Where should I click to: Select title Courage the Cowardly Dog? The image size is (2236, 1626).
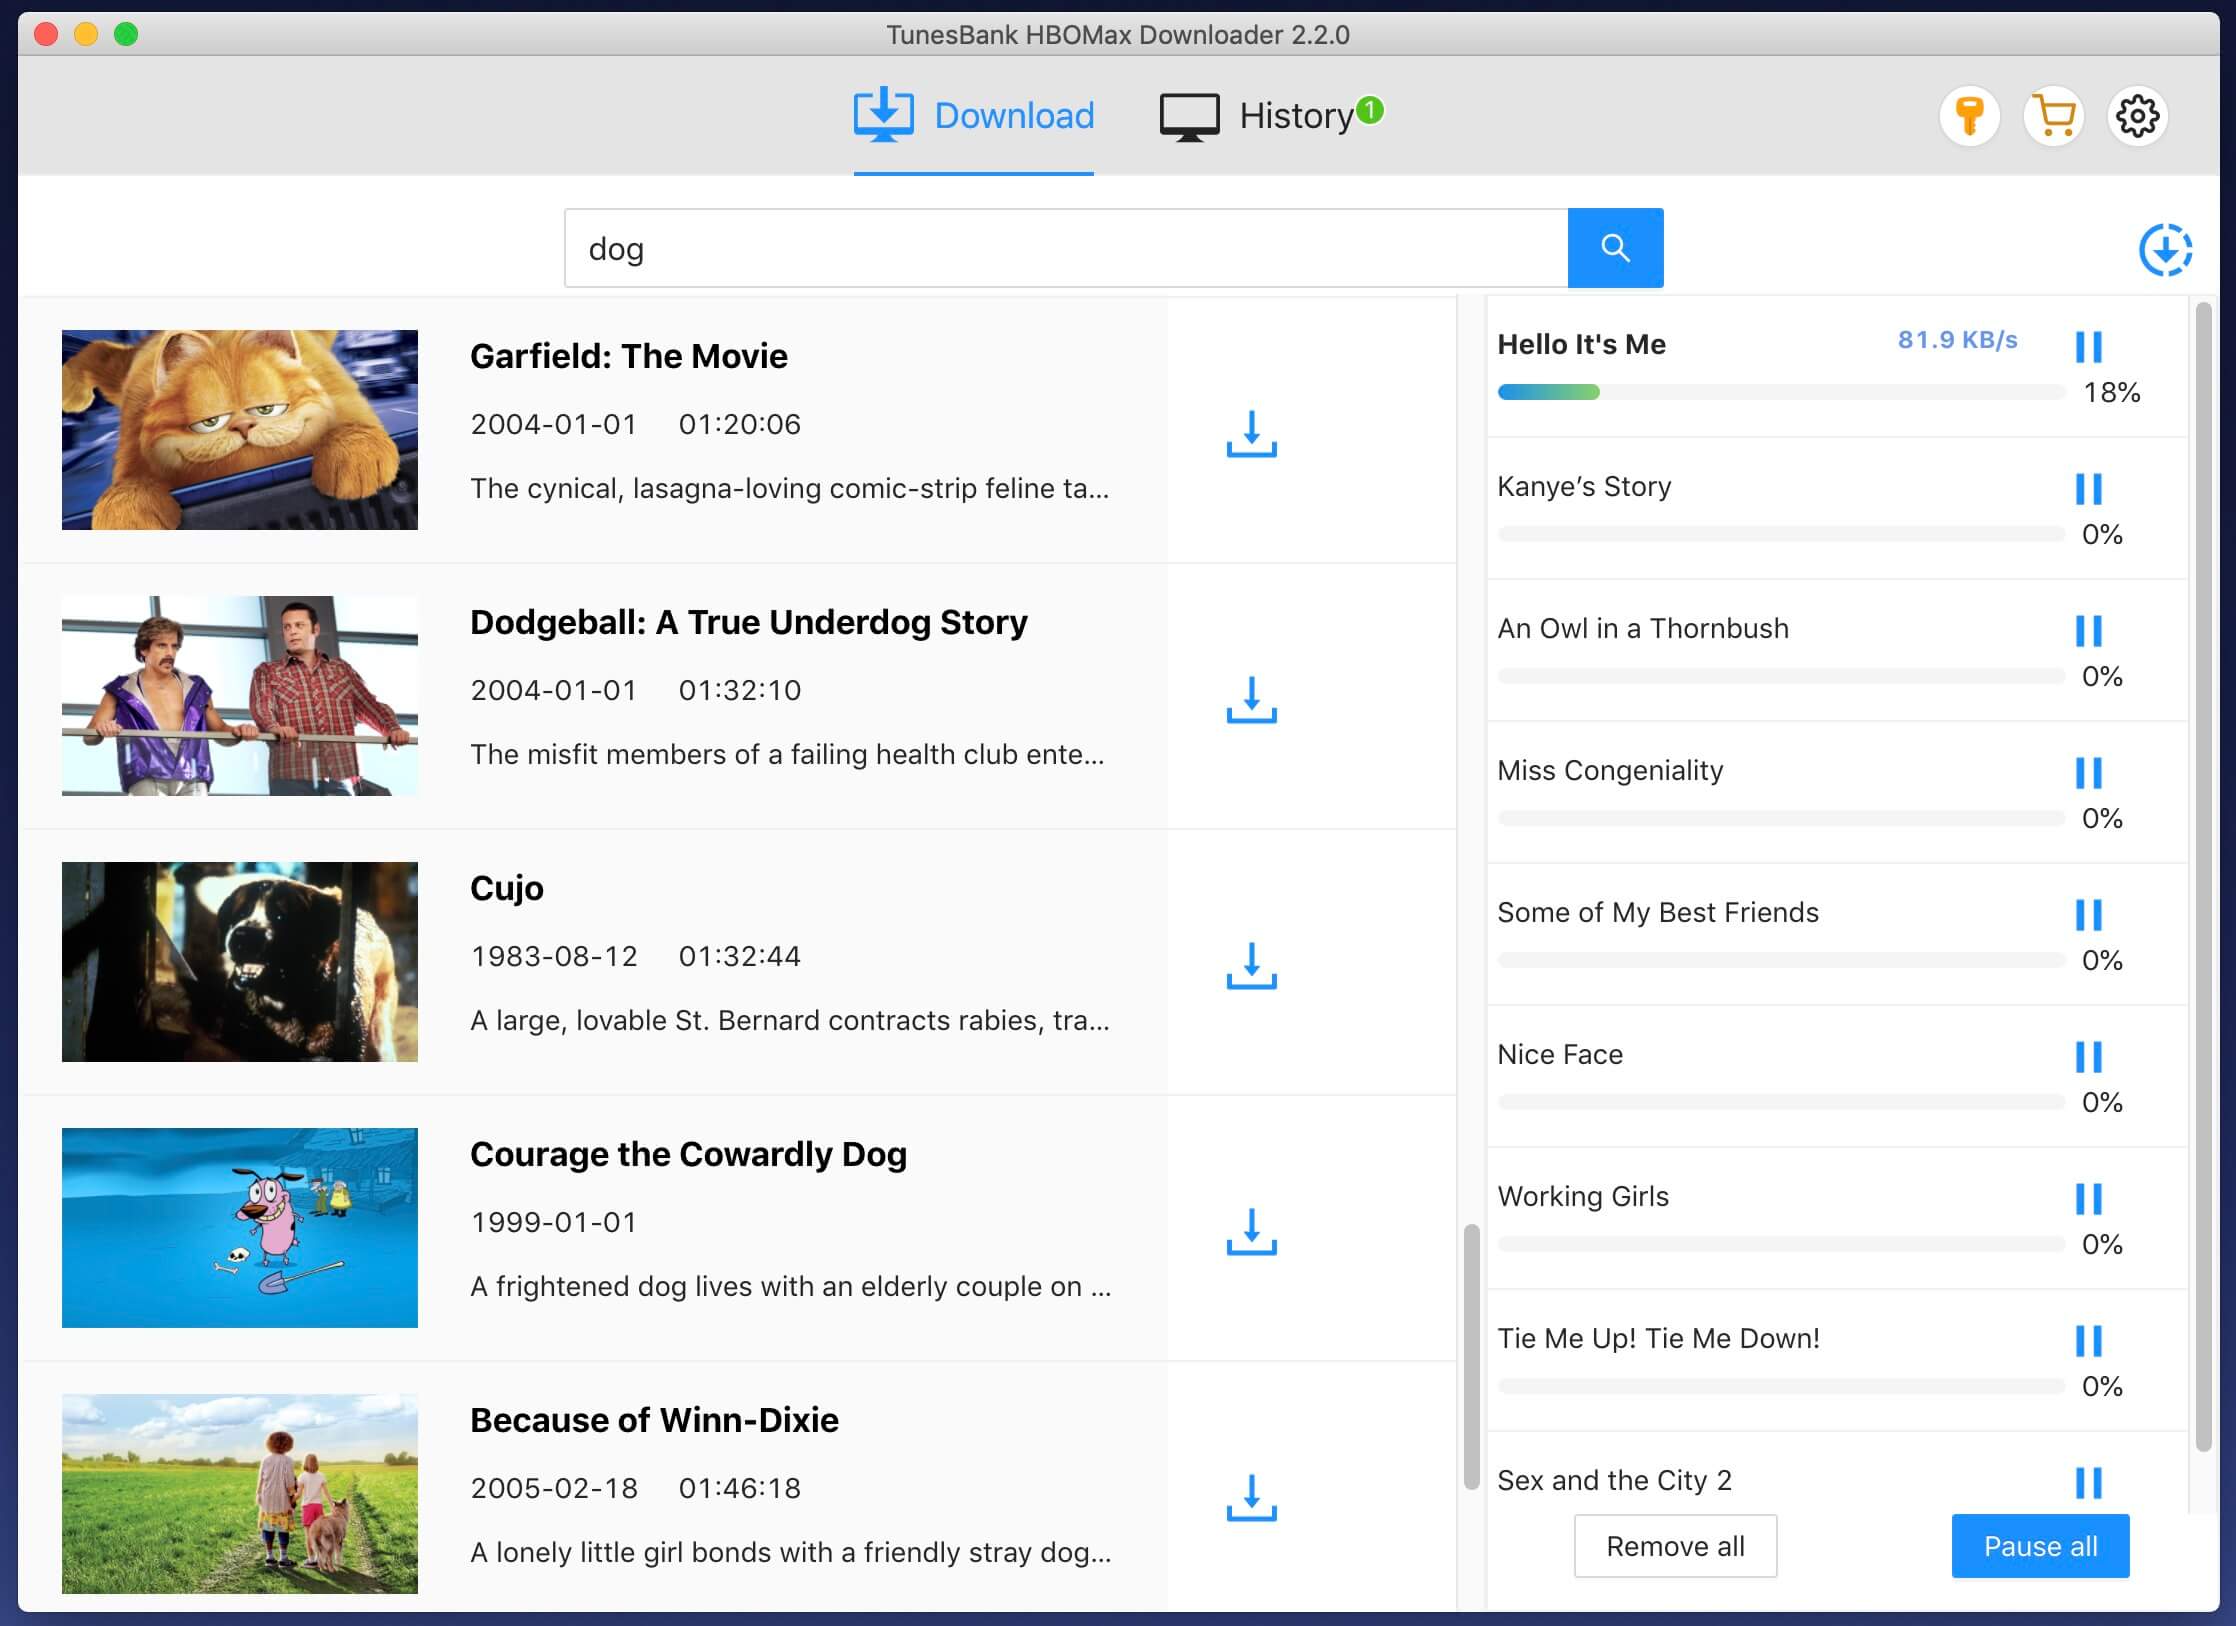[688, 1155]
